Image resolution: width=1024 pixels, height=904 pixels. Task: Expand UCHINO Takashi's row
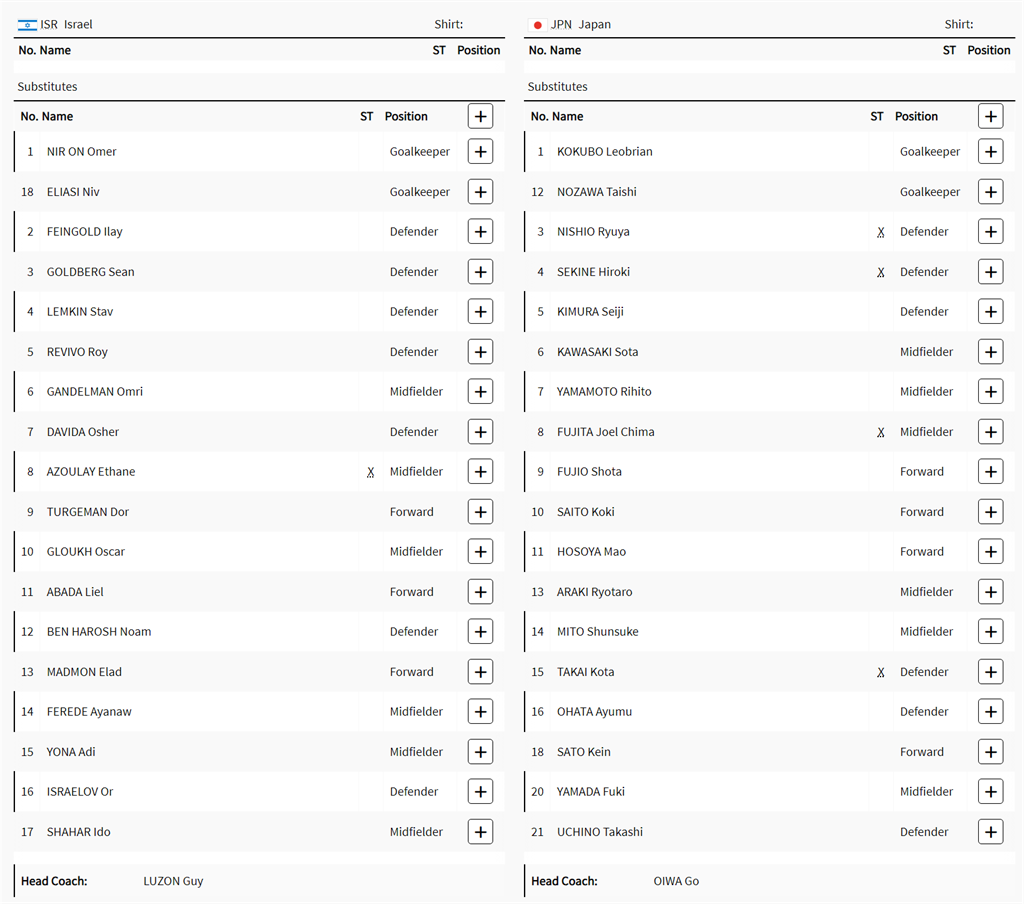pyautogui.click(x=990, y=832)
